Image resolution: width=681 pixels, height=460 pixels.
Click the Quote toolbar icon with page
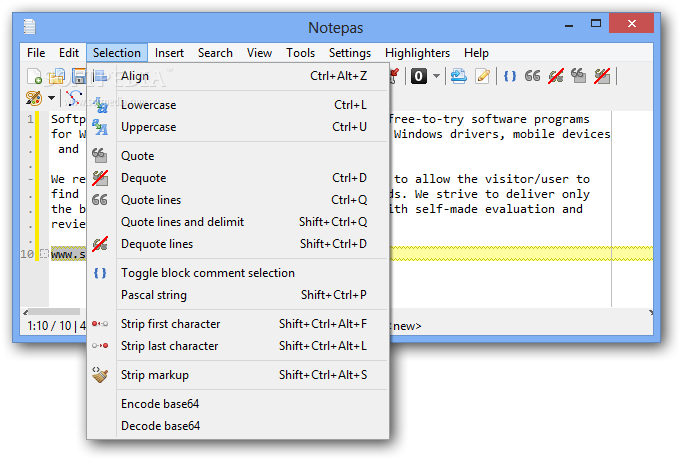click(579, 76)
